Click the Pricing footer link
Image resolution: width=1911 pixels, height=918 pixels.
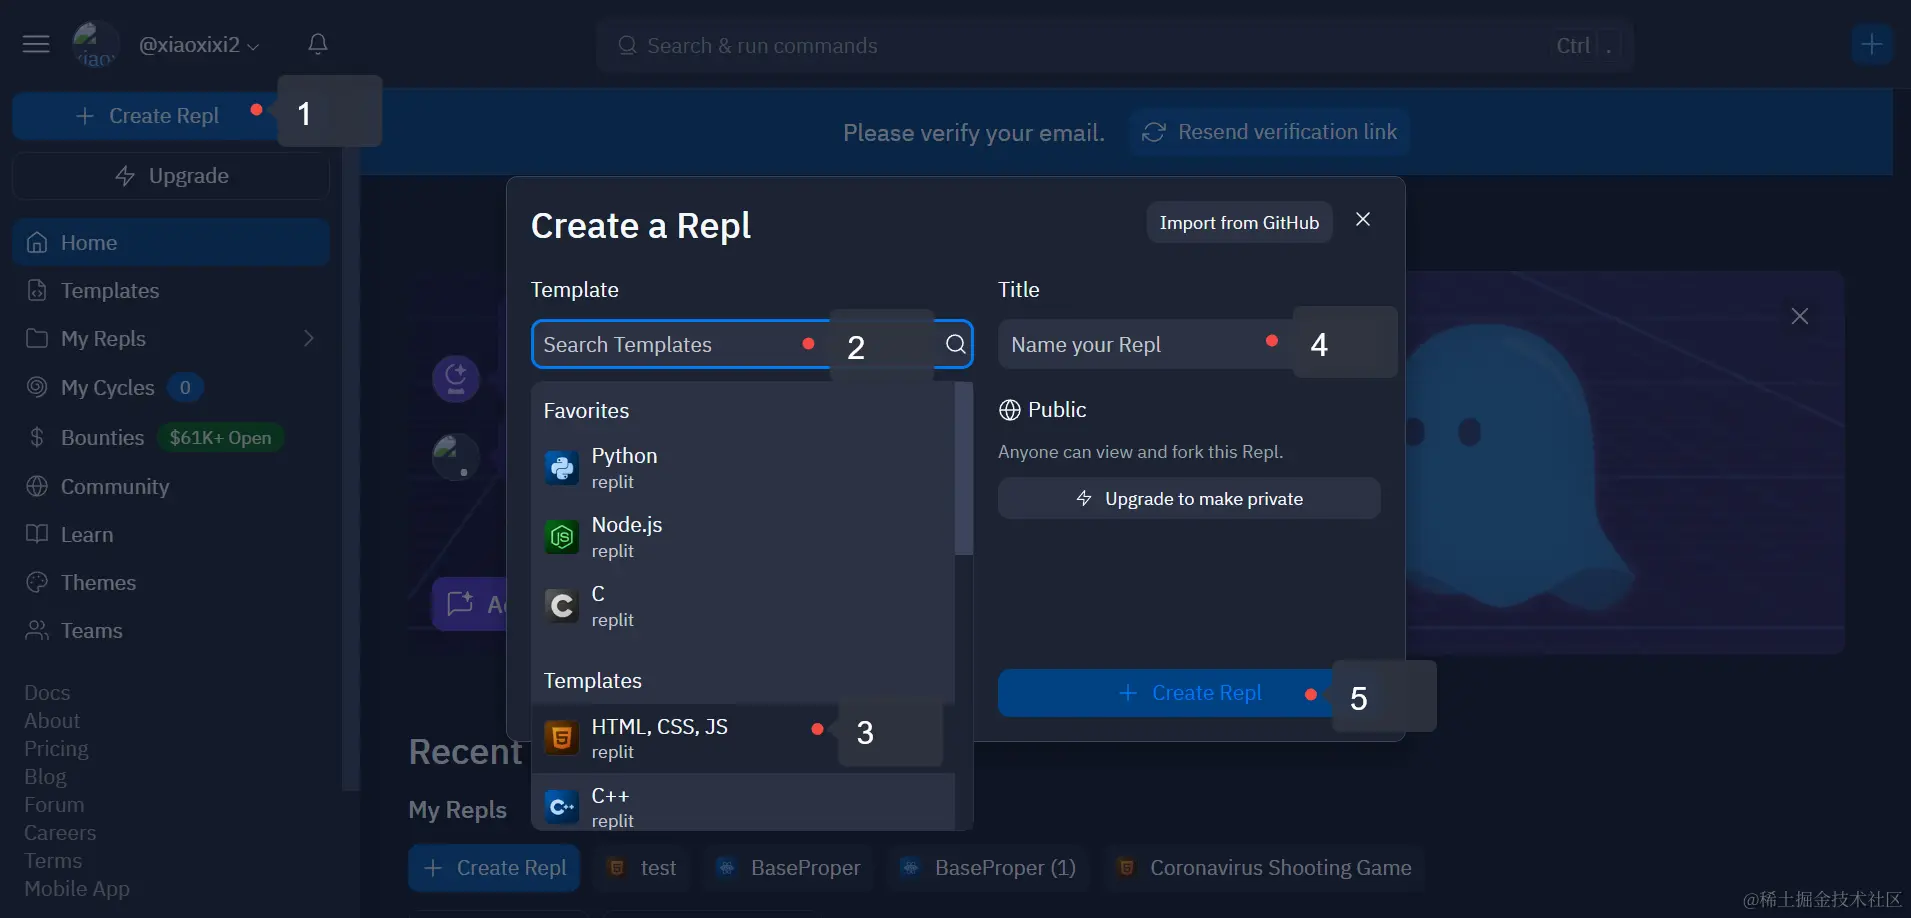[56, 749]
